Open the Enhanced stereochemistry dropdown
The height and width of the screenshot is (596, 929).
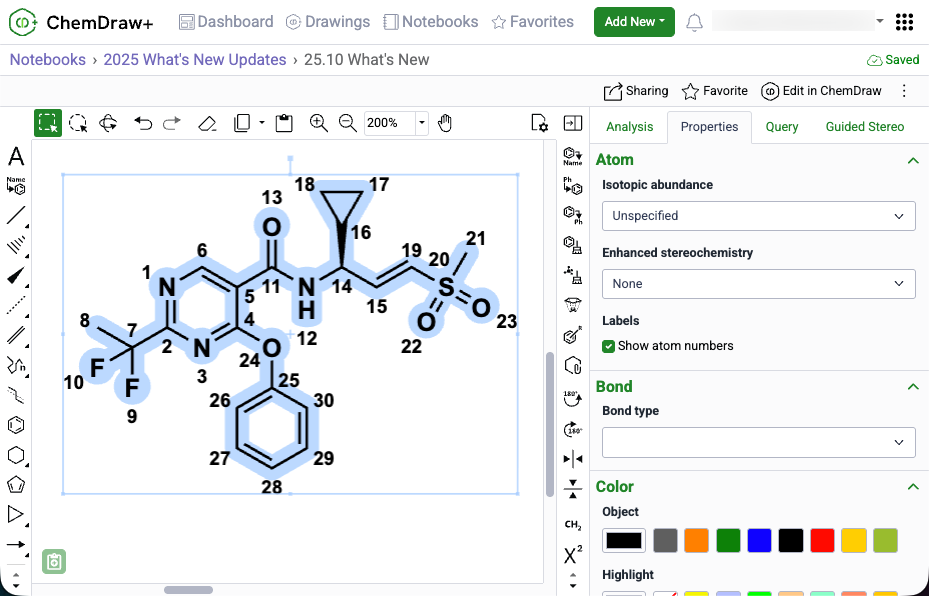pyautogui.click(x=758, y=284)
